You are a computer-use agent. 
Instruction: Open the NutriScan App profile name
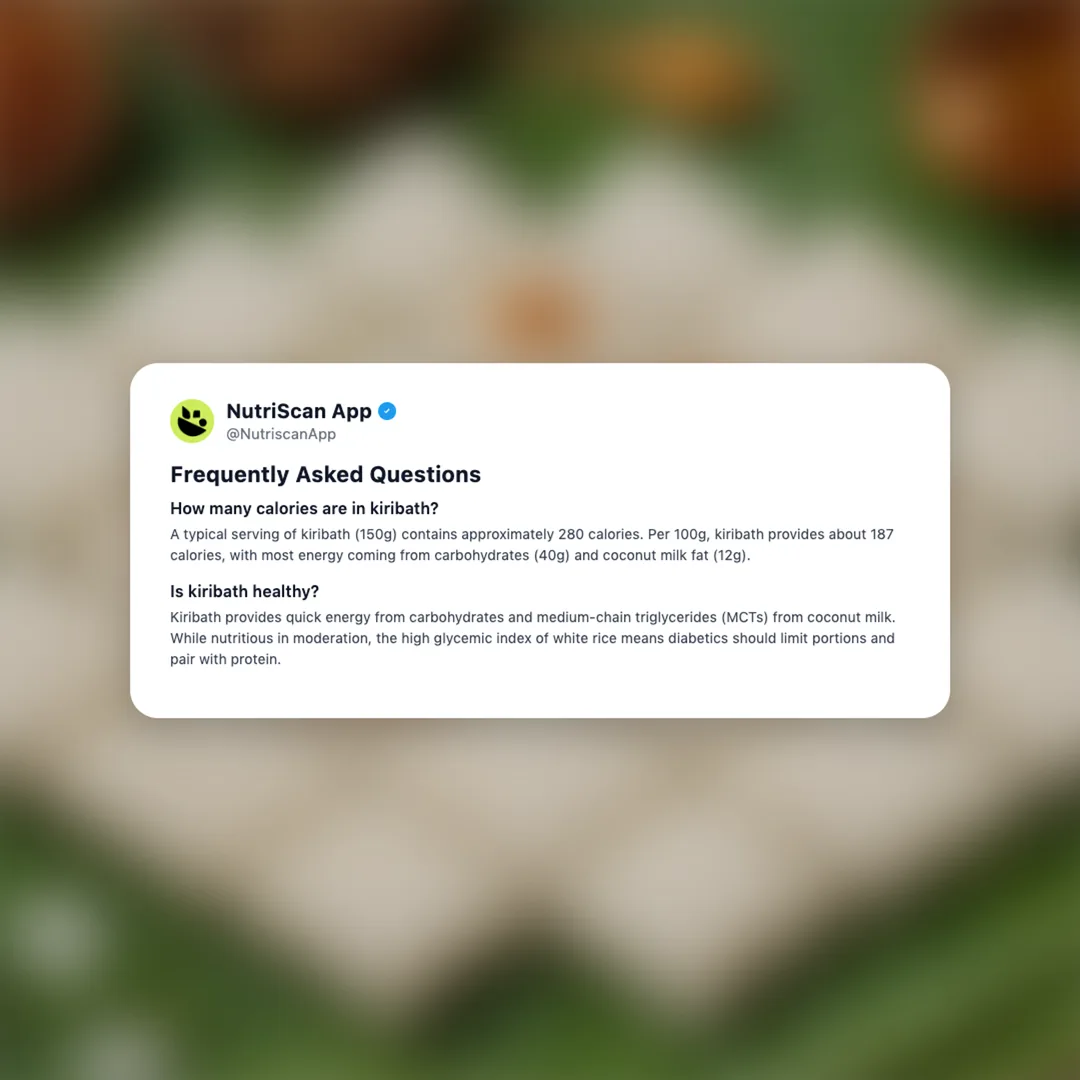click(x=299, y=411)
